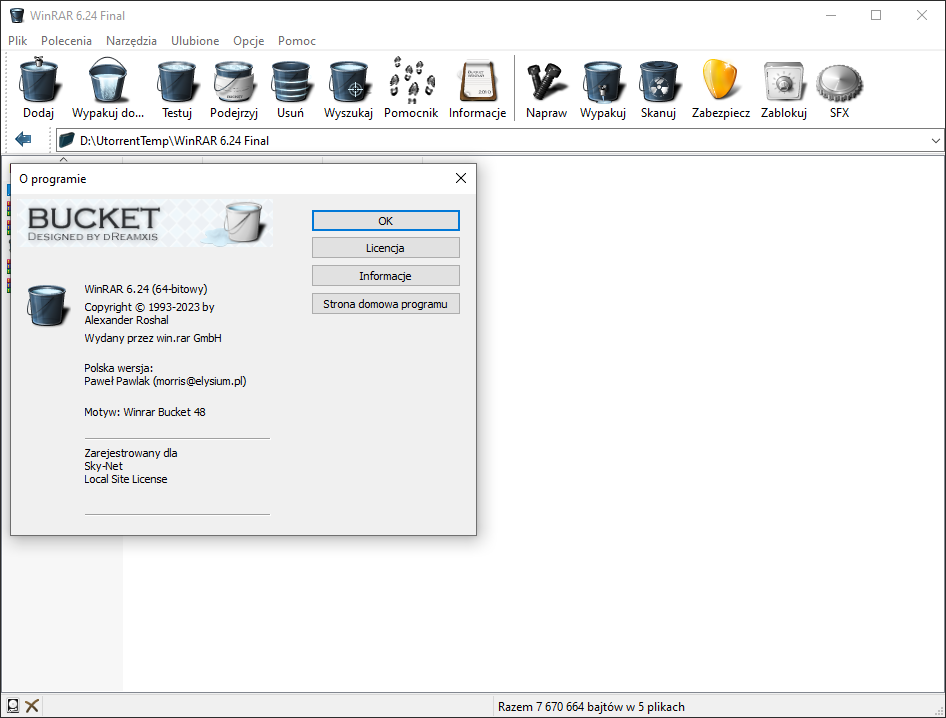Click the bucket icon in About dialog
Screen dimensions: 946x718
point(47,306)
